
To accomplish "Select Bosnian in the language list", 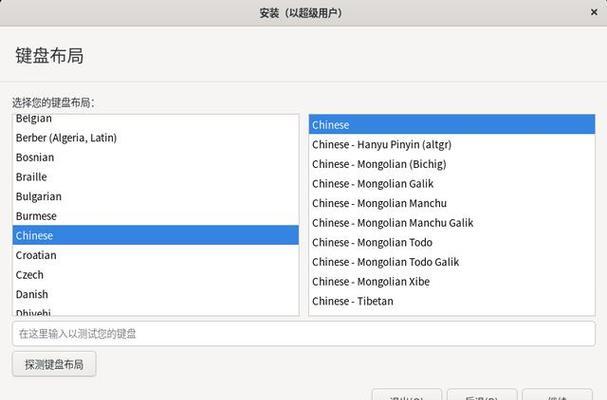I will coord(156,157).
